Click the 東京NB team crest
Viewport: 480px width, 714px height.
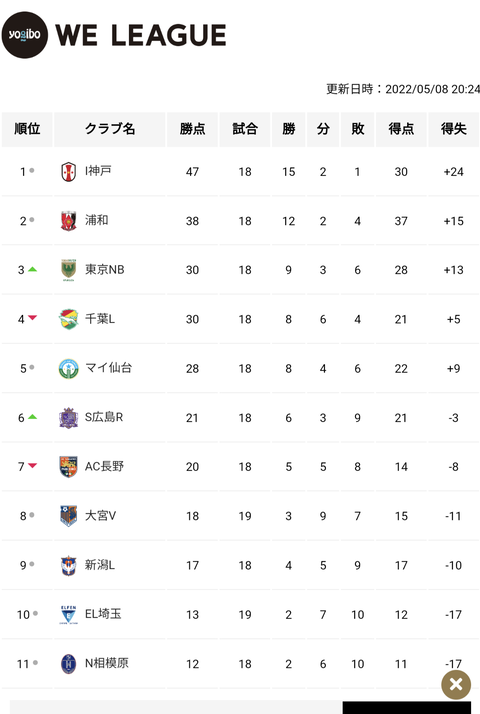[68, 270]
